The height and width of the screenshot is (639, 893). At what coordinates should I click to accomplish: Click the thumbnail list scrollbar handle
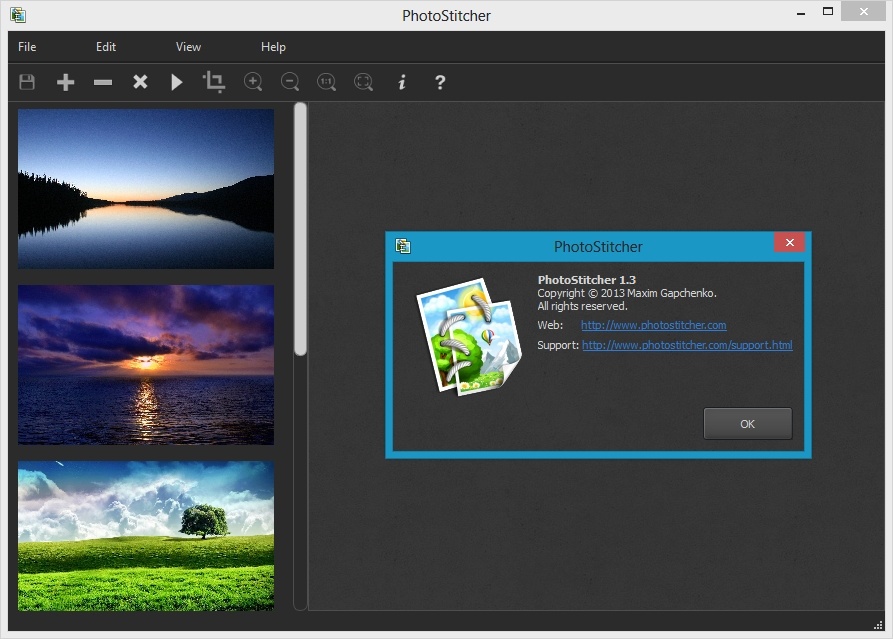(300, 229)
